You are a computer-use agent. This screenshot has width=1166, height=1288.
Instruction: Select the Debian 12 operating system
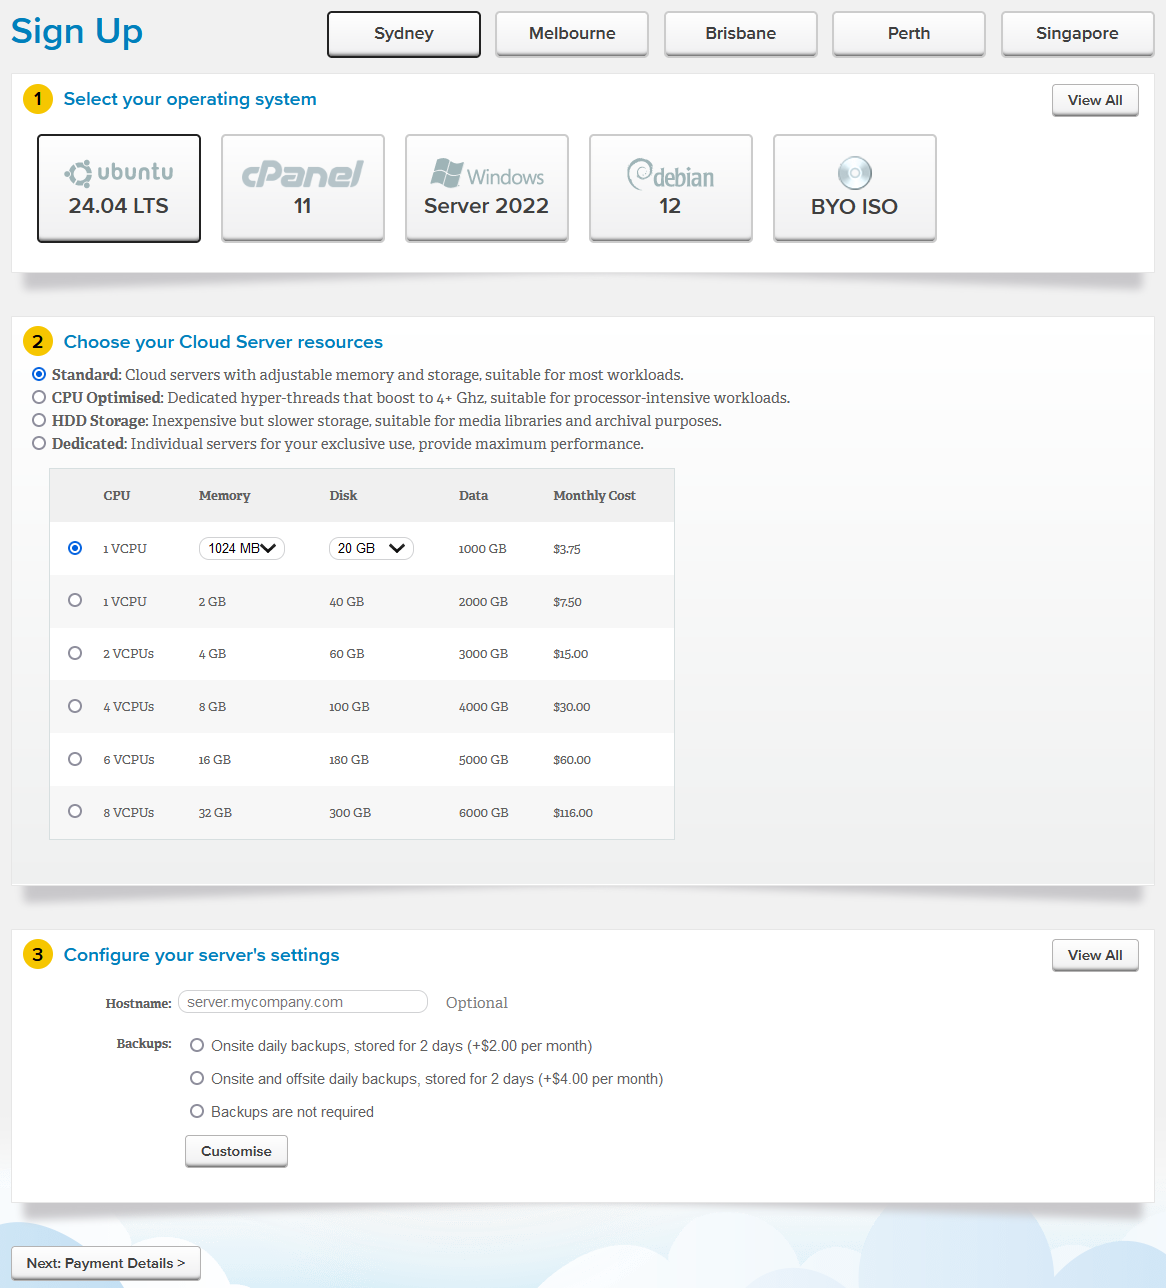click(671, 188)
